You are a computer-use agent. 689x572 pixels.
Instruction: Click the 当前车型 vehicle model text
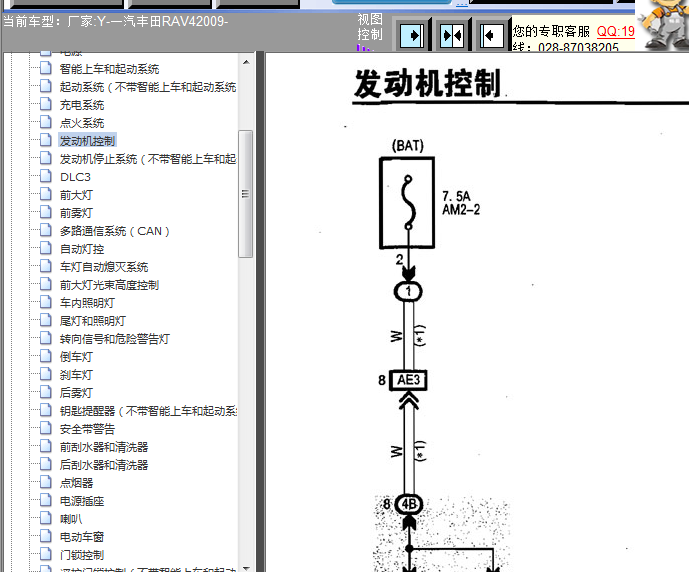[116, 21]
